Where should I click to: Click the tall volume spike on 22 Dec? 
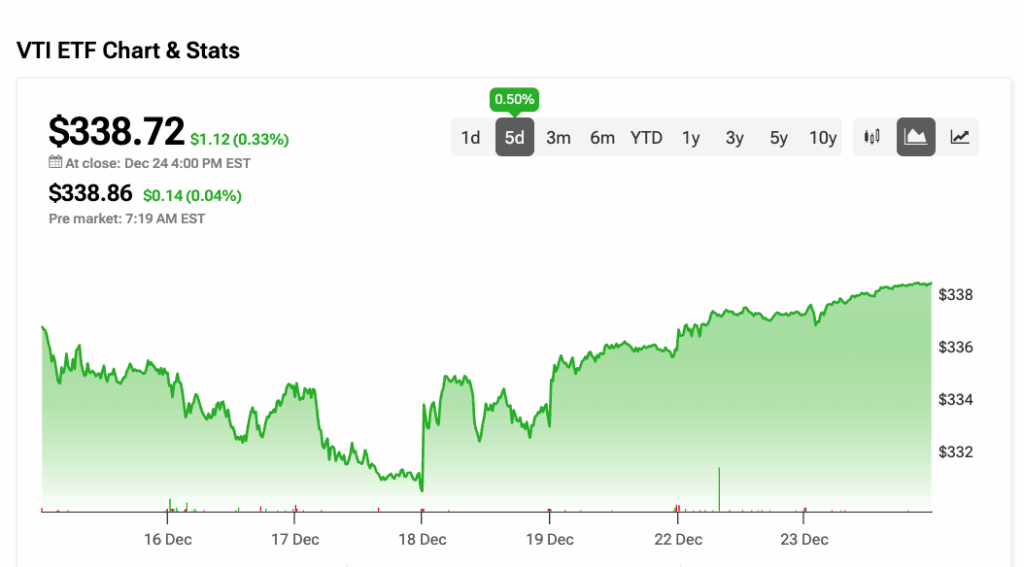[719, 489]
